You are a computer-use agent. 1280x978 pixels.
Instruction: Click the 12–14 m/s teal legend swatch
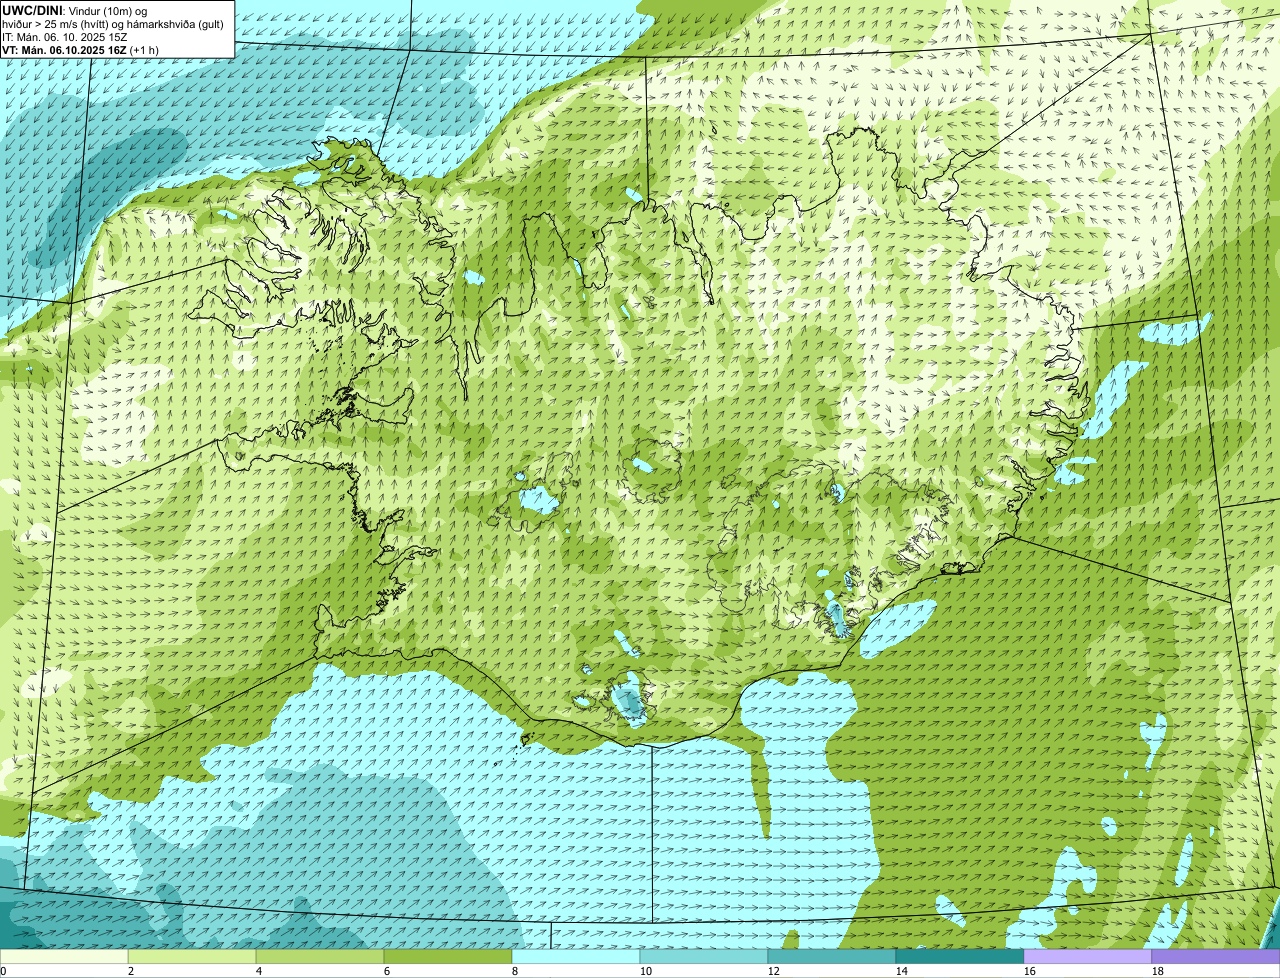pyautogui.click(x=832, y=956)
